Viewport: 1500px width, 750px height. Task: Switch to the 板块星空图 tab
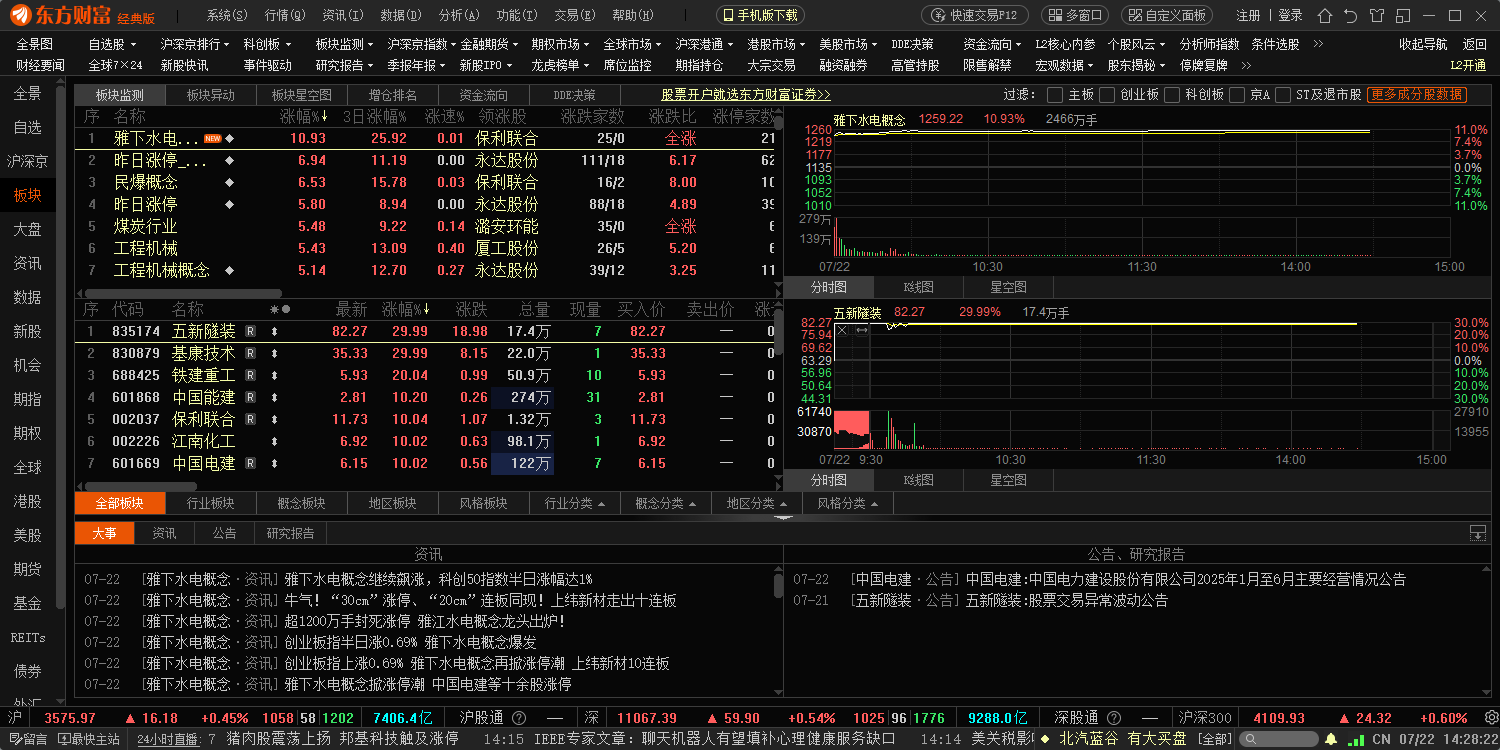[x=301, y=95]
